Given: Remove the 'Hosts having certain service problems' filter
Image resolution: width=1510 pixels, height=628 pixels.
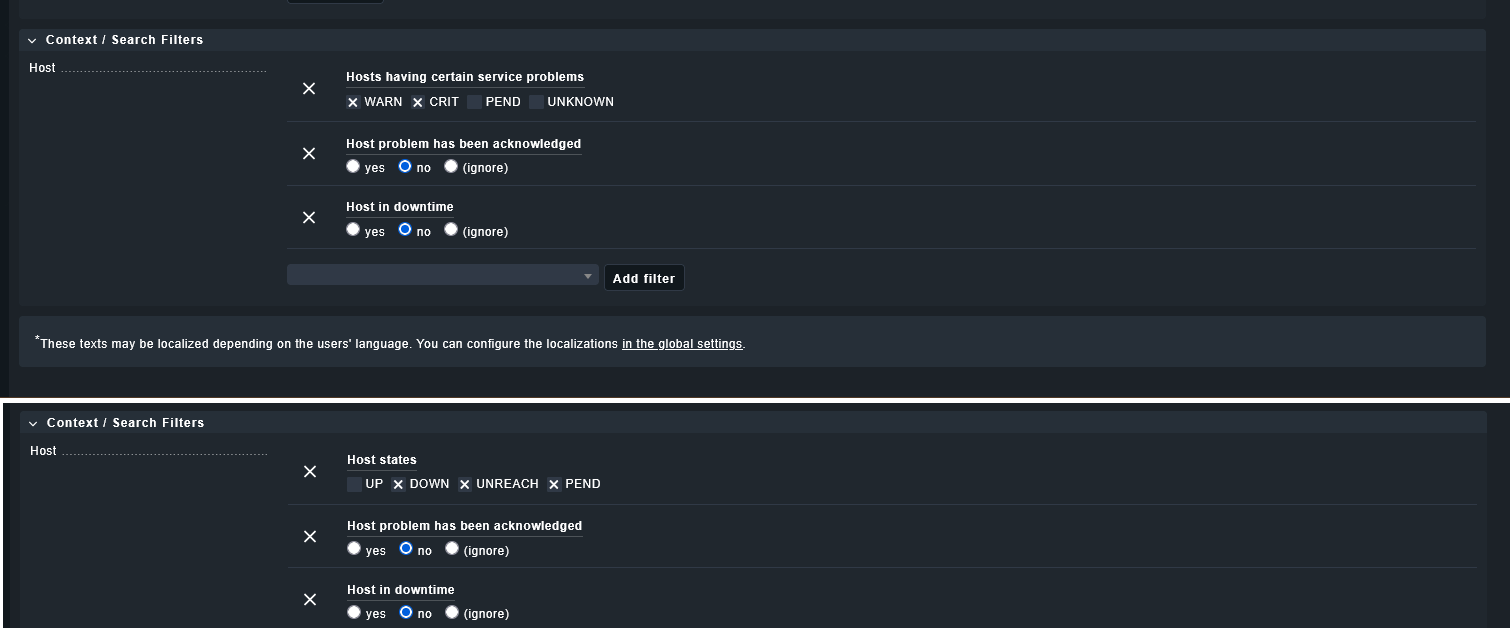Looking at the screenshot, I should [x=309, y=89].
